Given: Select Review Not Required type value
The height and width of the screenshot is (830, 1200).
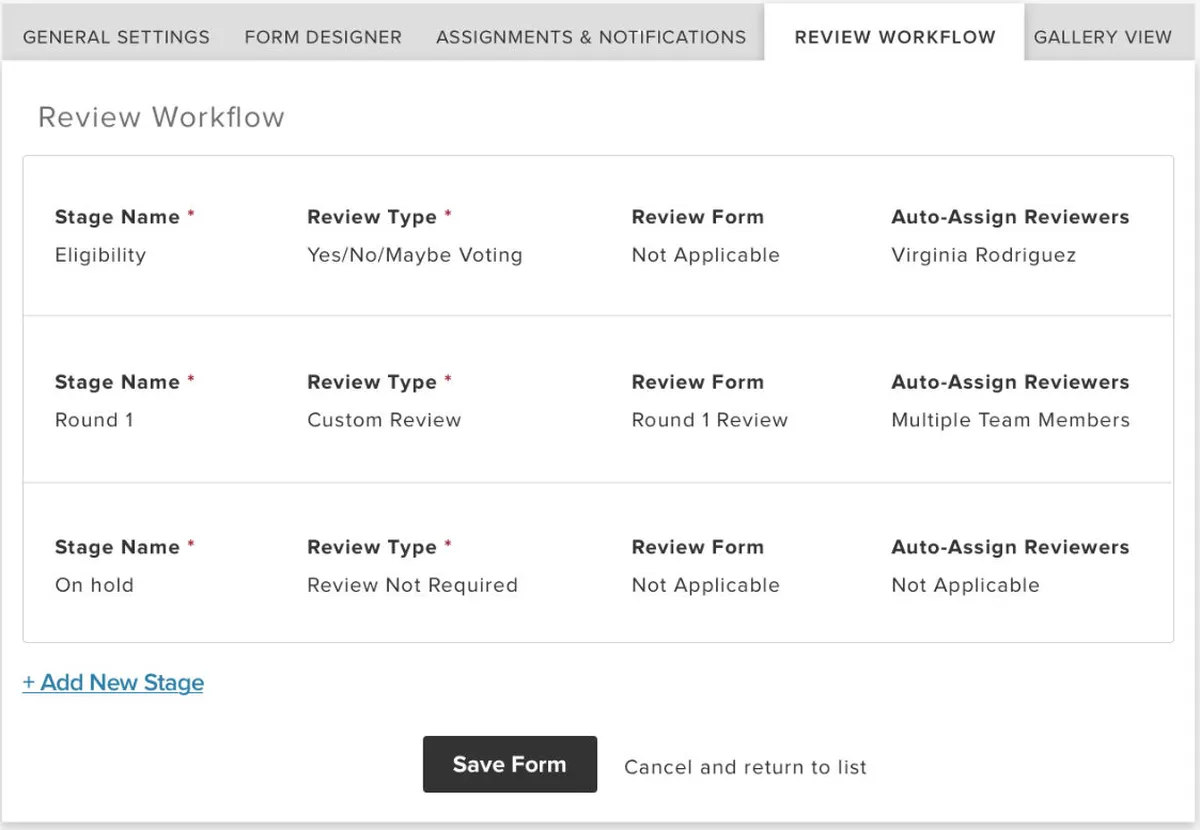Looking at the screenshot, I should click(x=412, y=585).
